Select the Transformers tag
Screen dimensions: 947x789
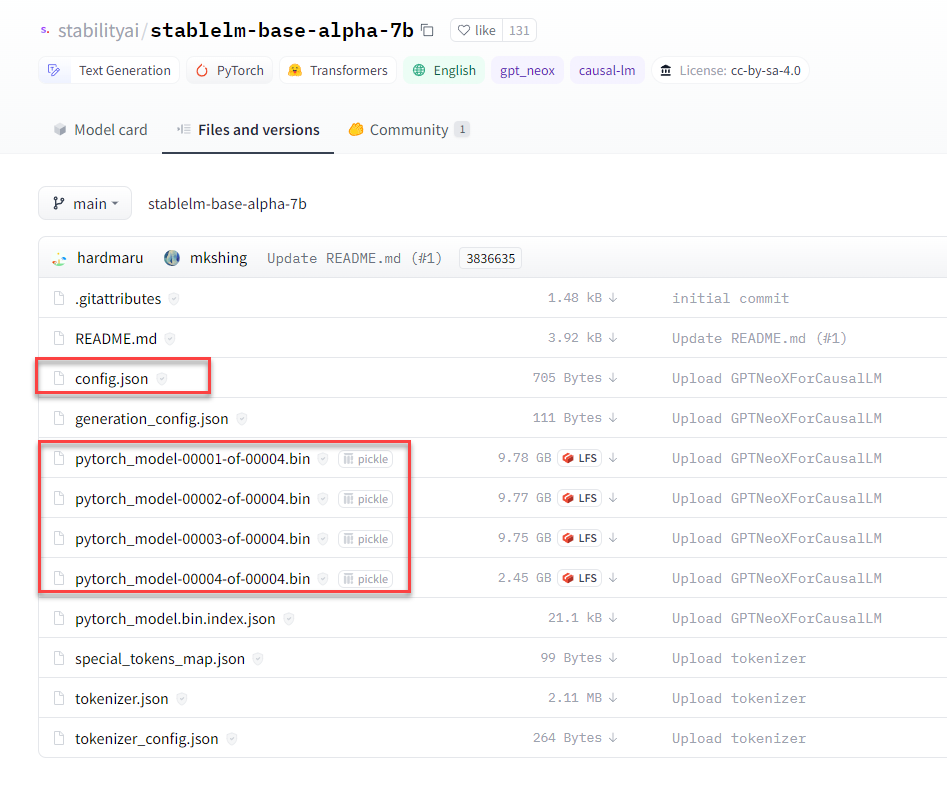click(x=338, y=70)
